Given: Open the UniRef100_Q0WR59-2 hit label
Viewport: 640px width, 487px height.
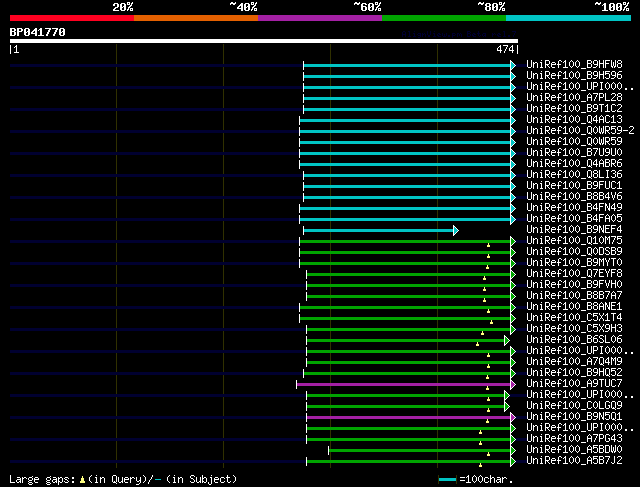Looking at the screenshot, I should point(580,130).
